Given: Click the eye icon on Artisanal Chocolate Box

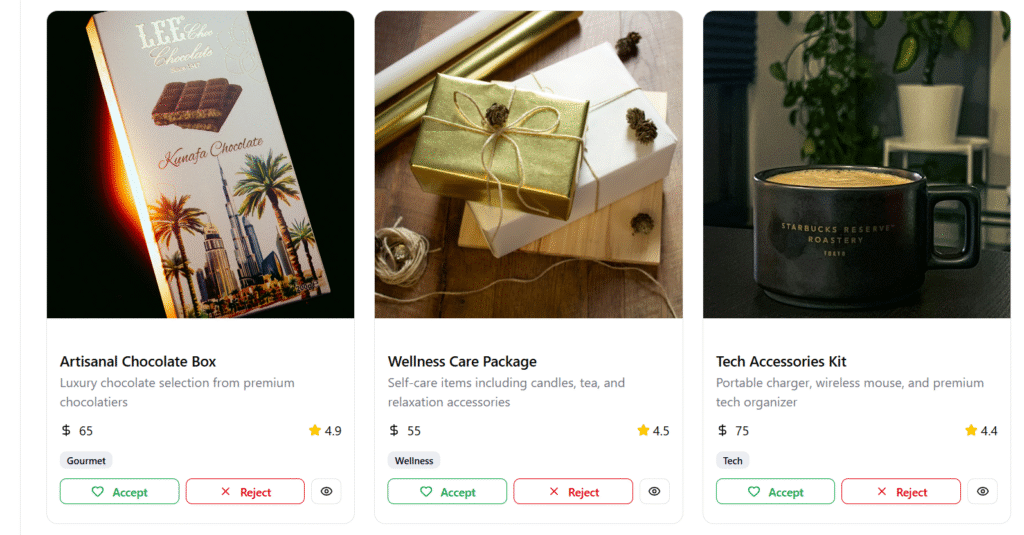Looking at the screenshot, I should [326, 491].
